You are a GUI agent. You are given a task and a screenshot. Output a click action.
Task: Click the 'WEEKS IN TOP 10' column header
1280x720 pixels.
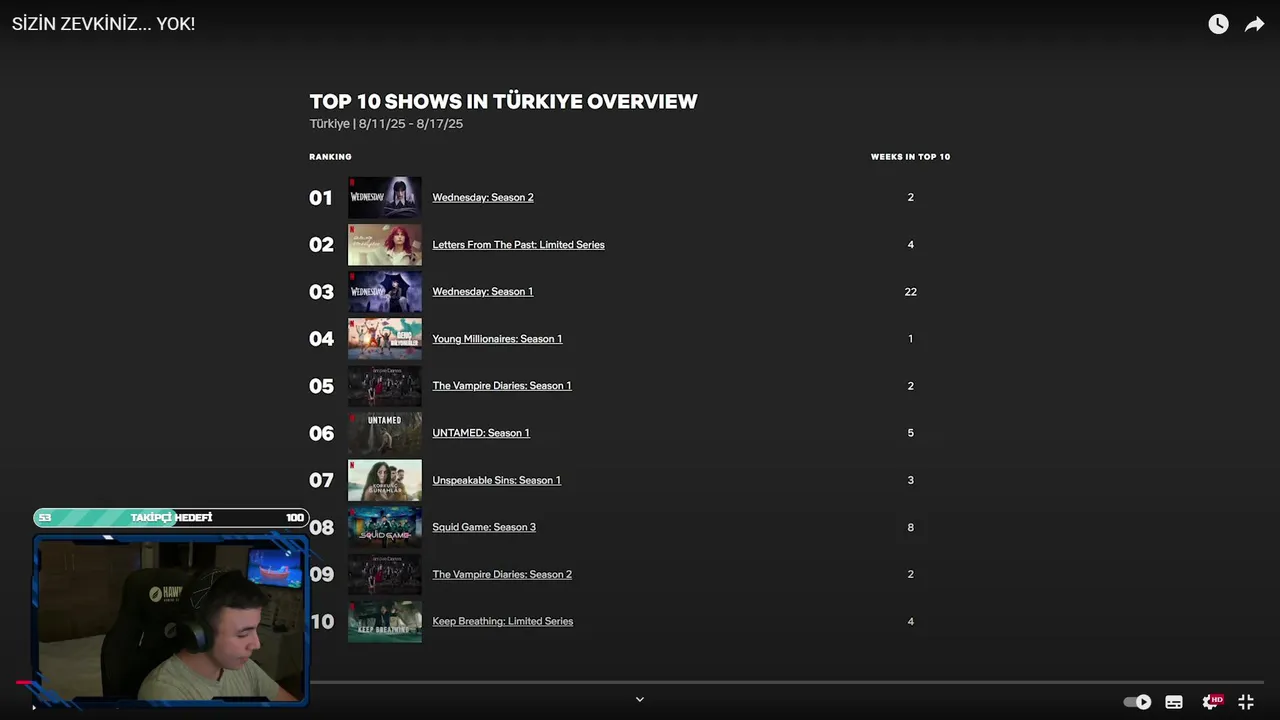(910, 157)
